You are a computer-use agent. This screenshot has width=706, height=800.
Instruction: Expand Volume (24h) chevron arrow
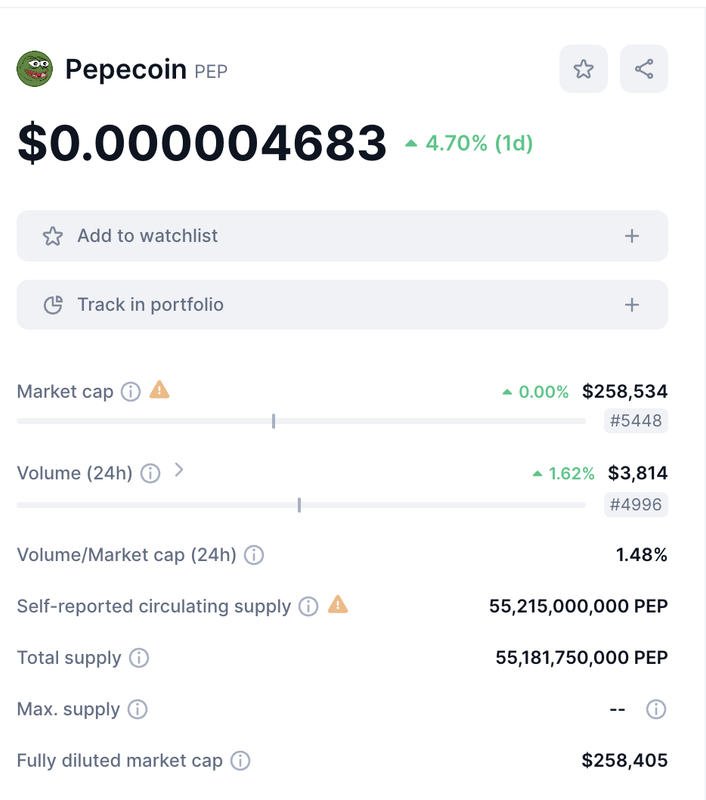tap(179, 470)
